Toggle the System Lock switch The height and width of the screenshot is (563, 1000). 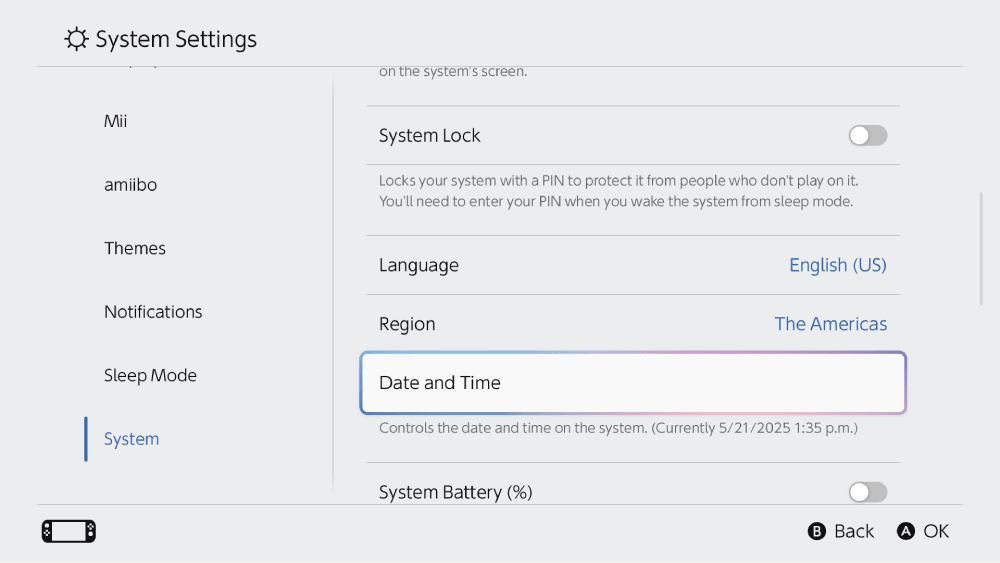[867, 136]
